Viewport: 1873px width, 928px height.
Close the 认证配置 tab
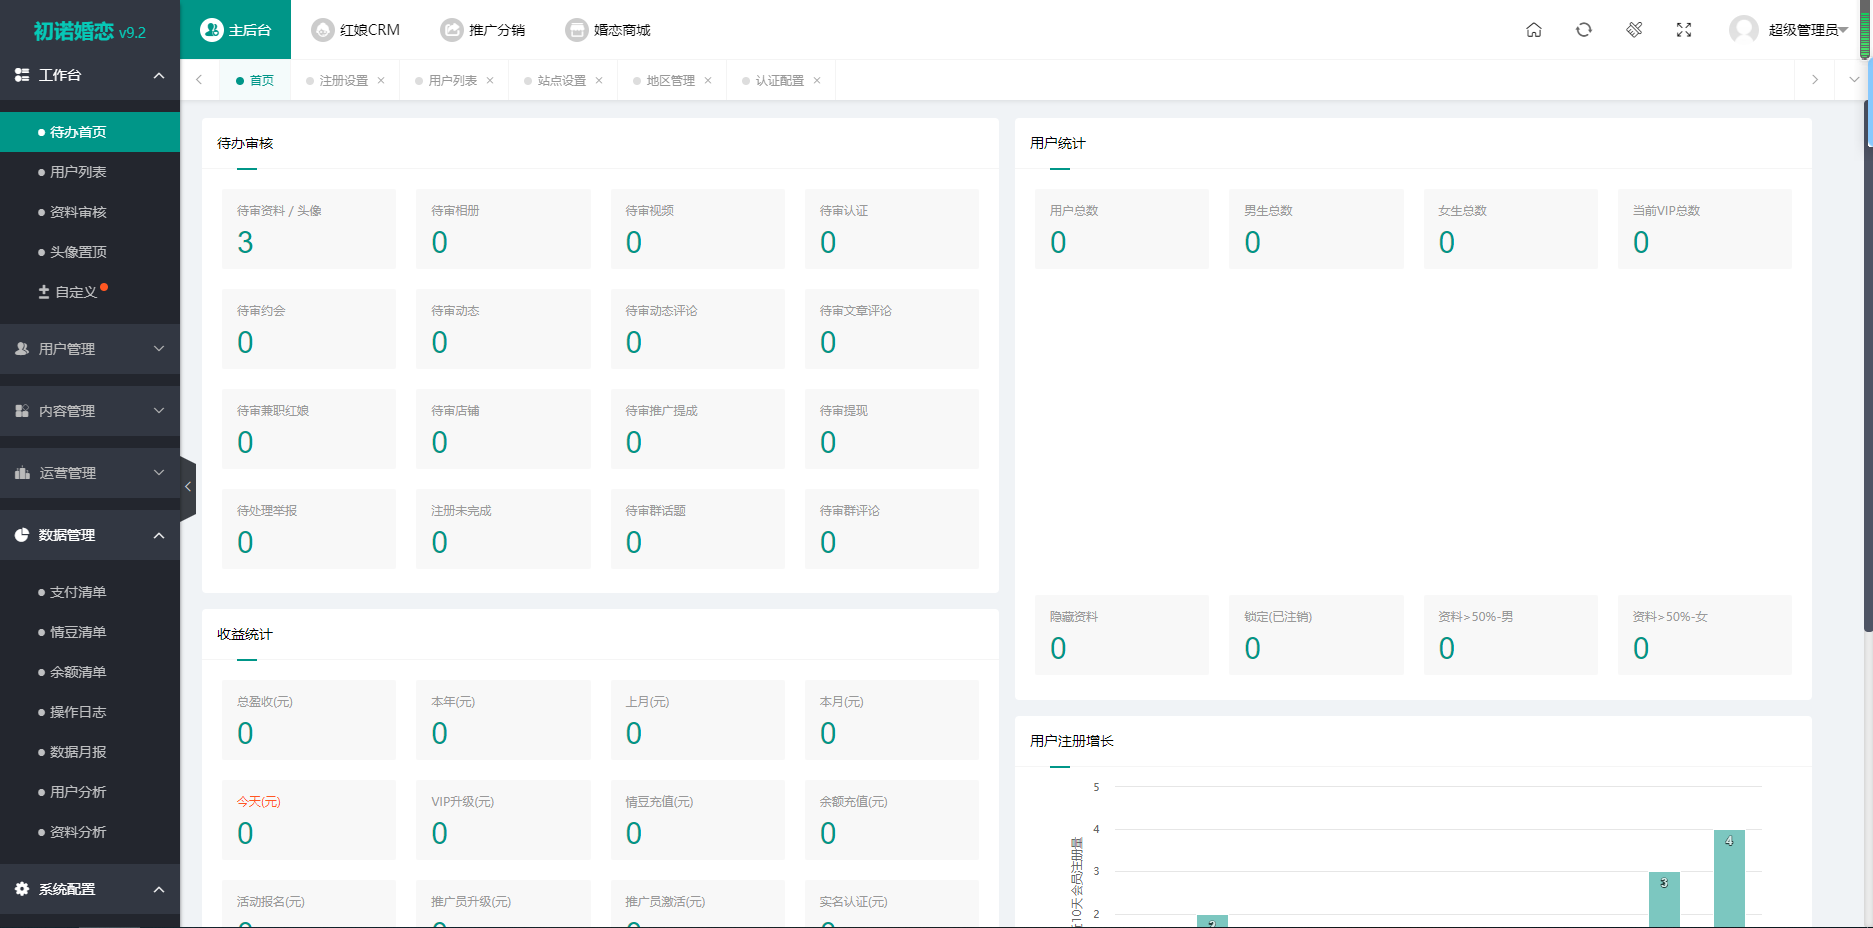point(817,81)
